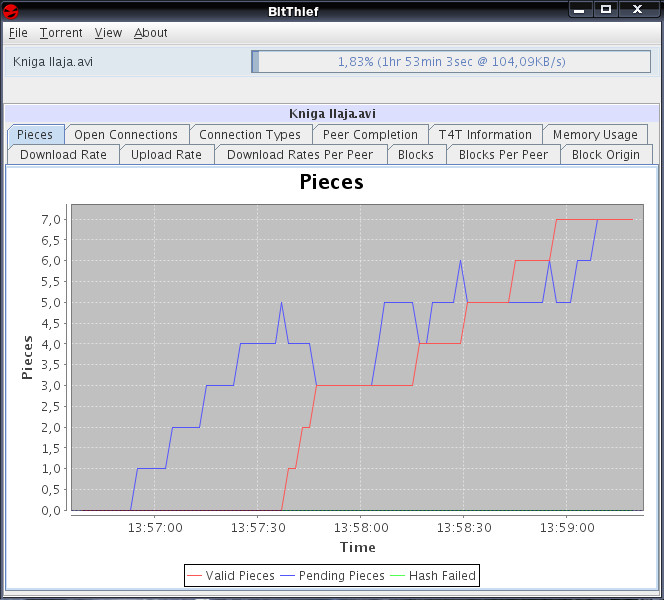Open the Torrent menu

61,33
